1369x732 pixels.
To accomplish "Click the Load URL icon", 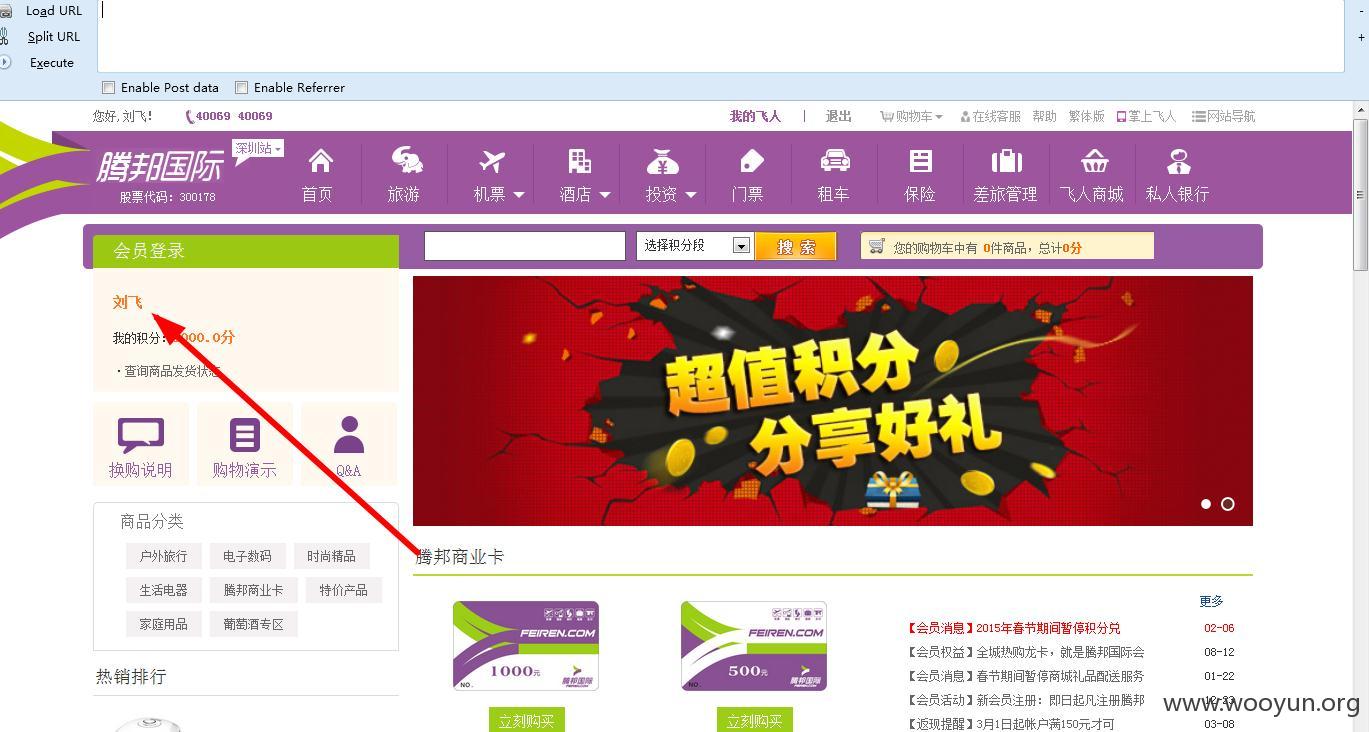I will [x=4, y=10].
